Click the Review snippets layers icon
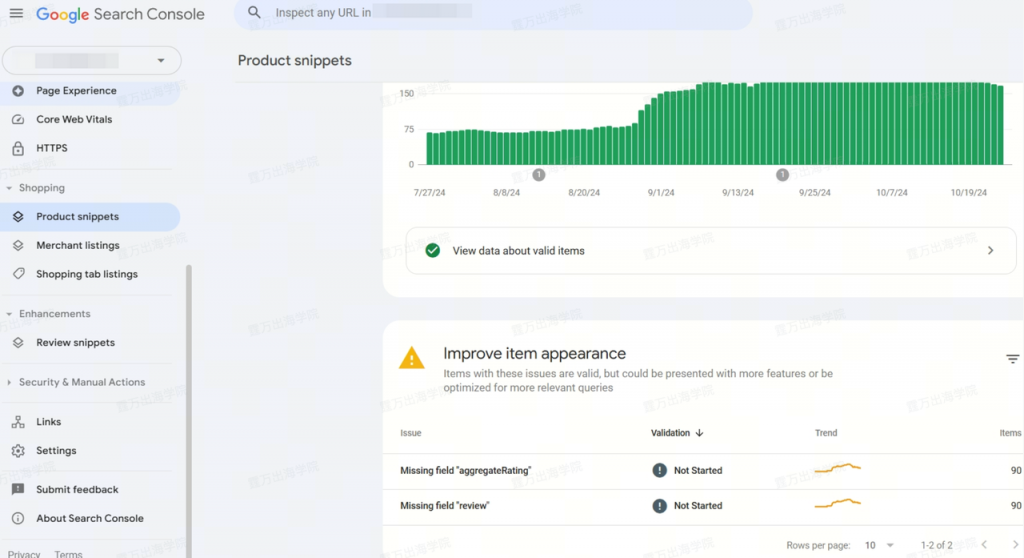This screenshot has width=1024, height=558. pos(18,342)
